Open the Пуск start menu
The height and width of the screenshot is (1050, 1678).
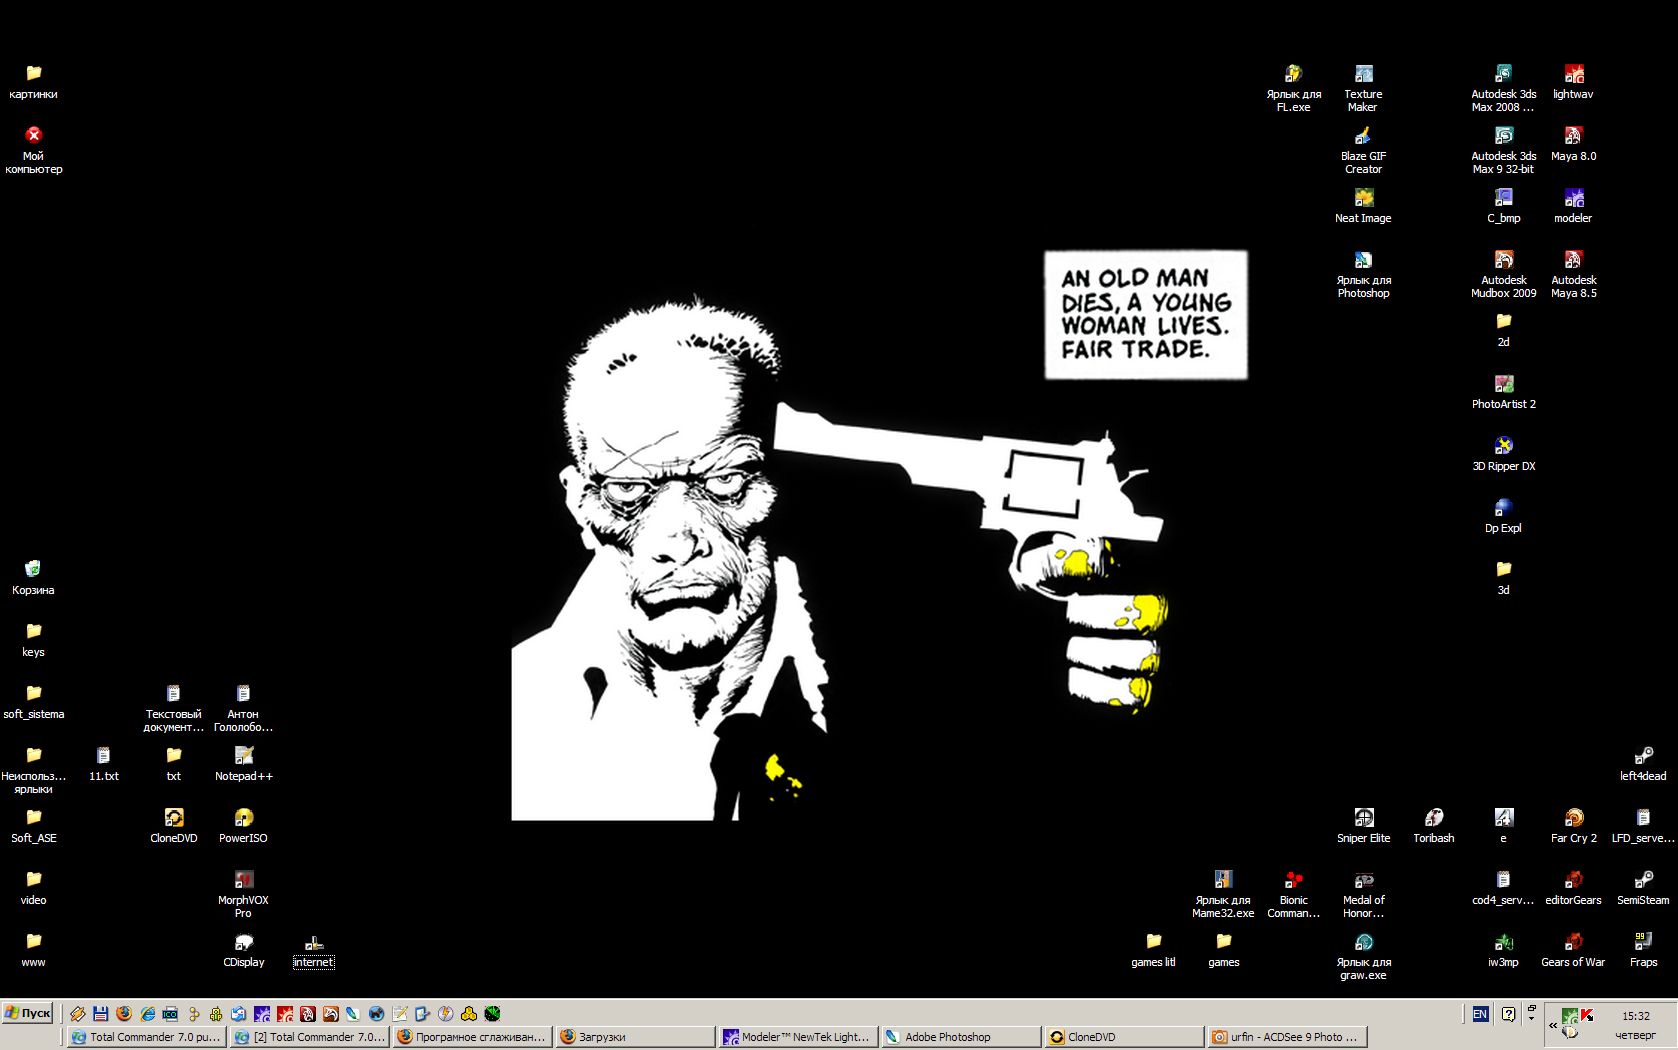point(28,1013)
